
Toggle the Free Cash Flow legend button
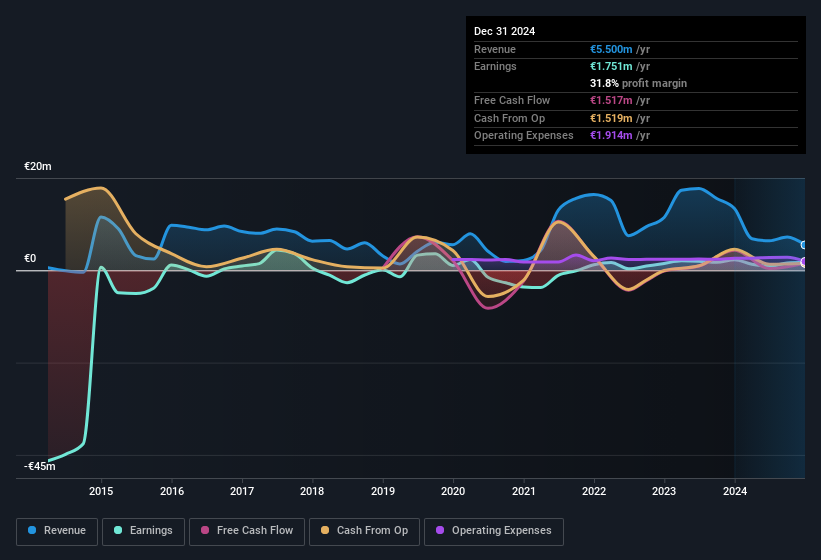click(247, 531)
